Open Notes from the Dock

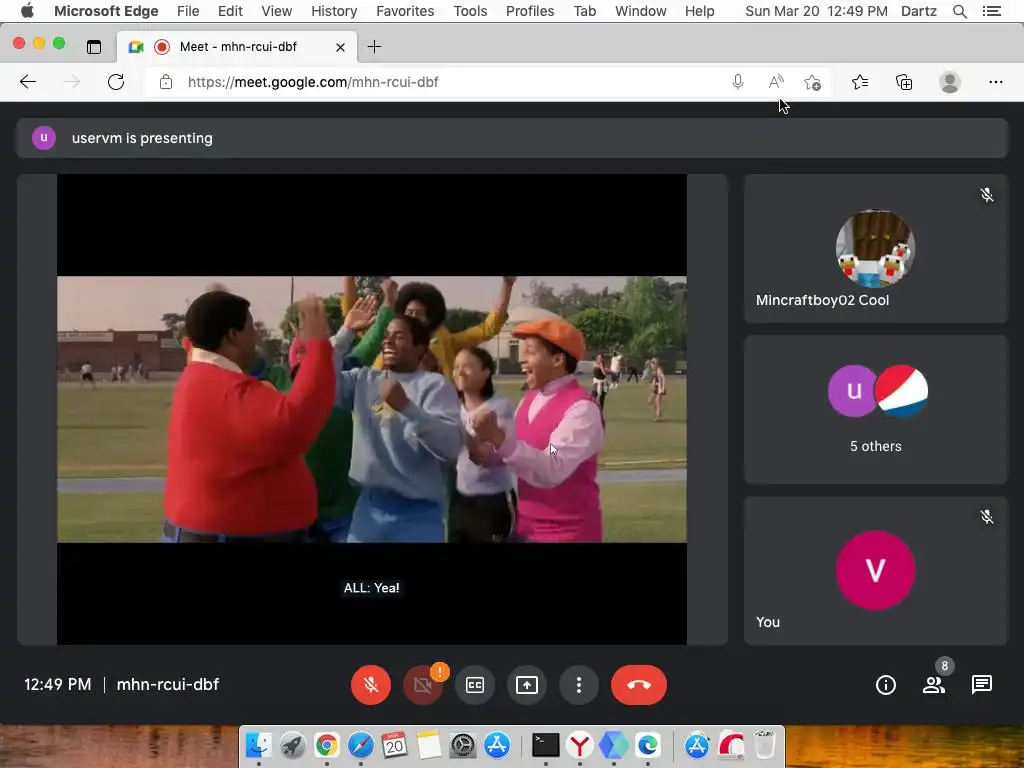point(428,744)
